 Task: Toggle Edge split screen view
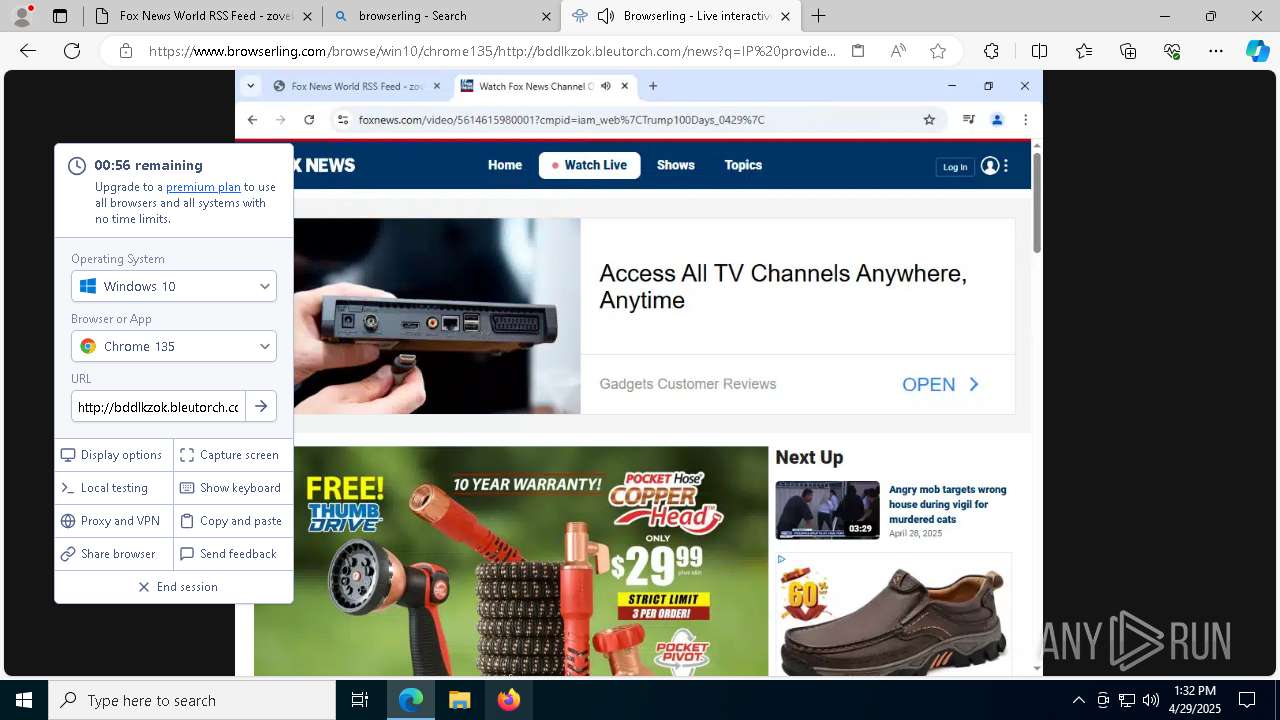[x=1039, y=51]
